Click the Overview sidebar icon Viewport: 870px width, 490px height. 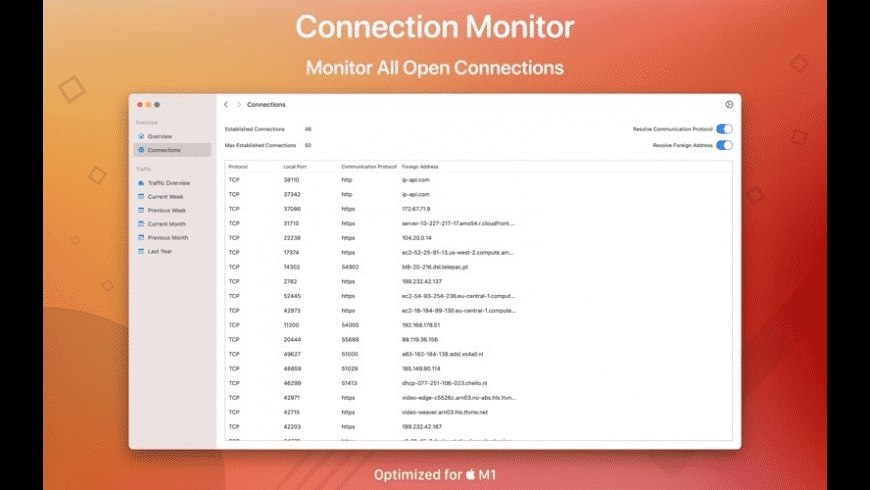[x=141, y=136]
